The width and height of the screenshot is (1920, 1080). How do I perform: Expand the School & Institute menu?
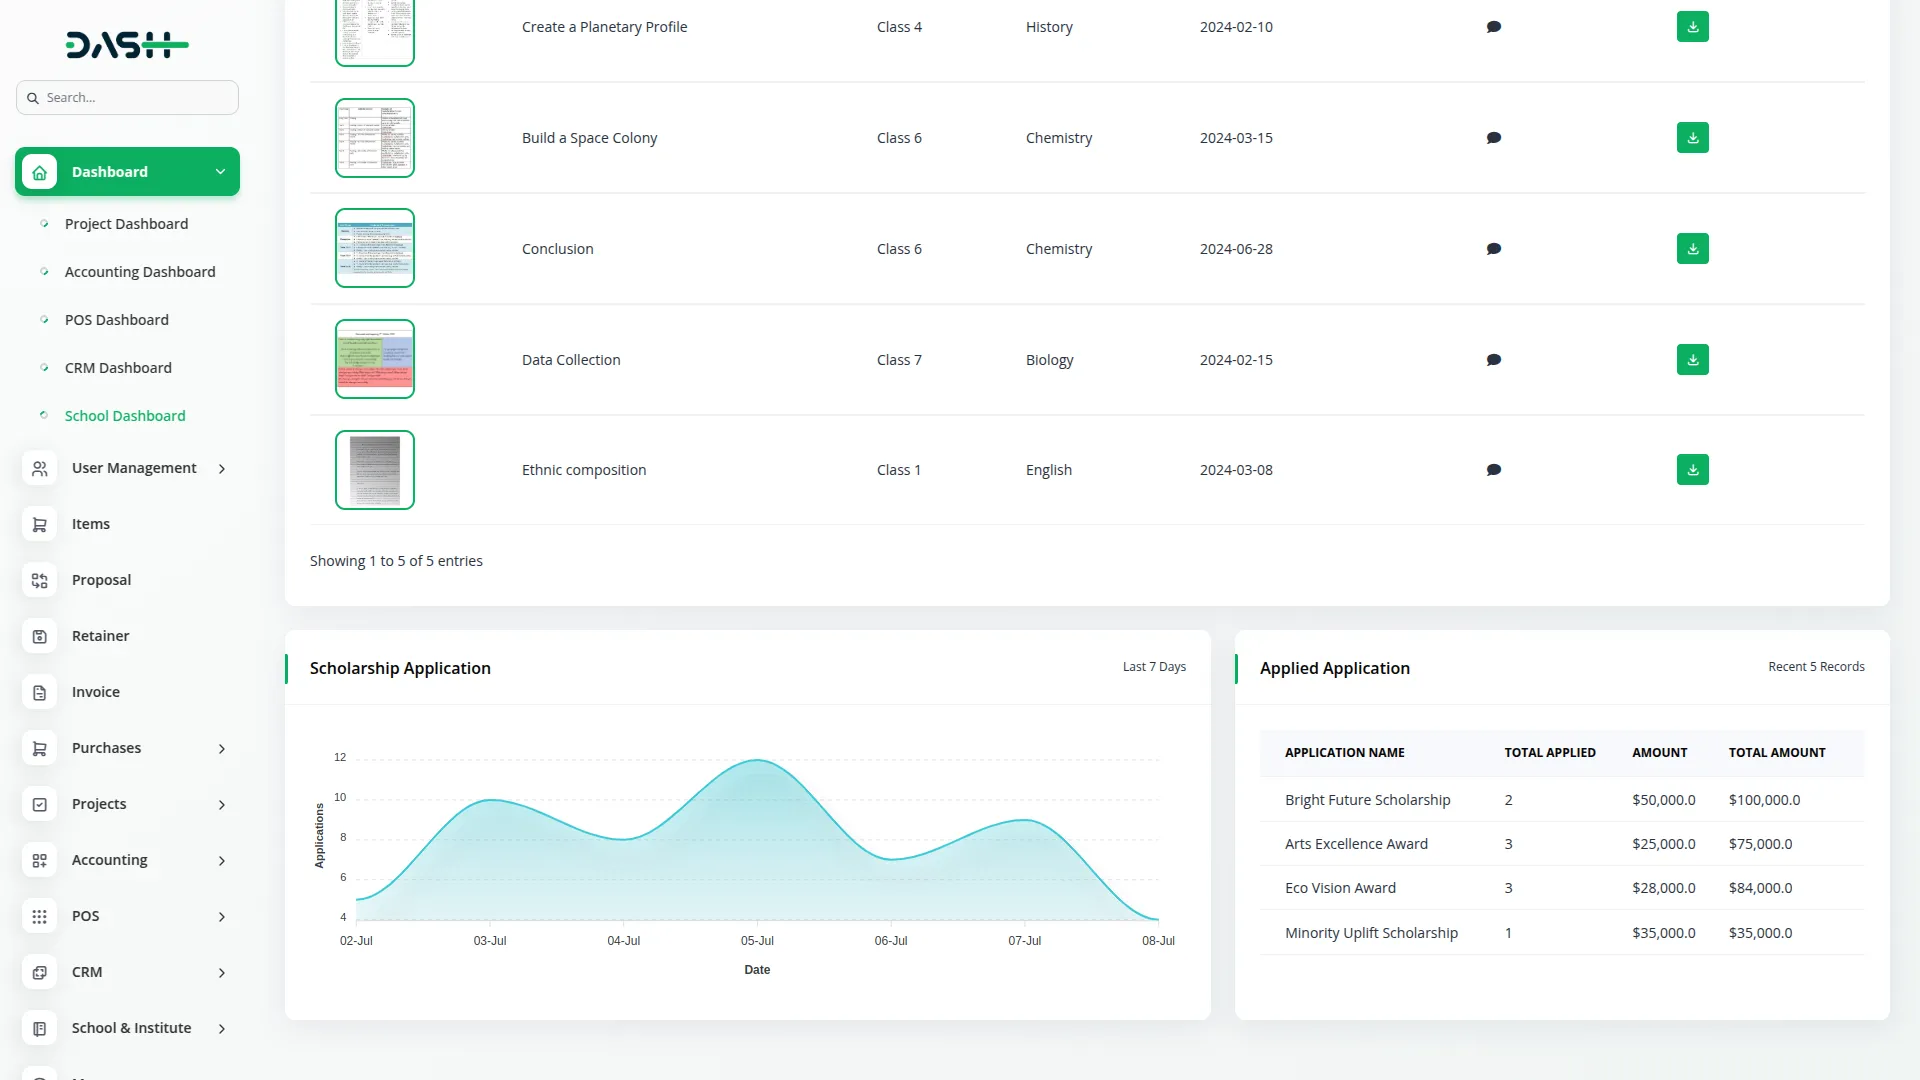[222, 1028]
